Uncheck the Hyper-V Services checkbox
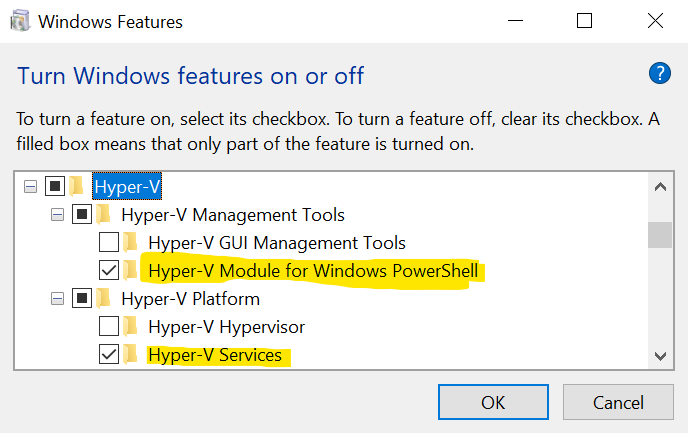This screenshot has width=688, height=433. click(109, 354)
